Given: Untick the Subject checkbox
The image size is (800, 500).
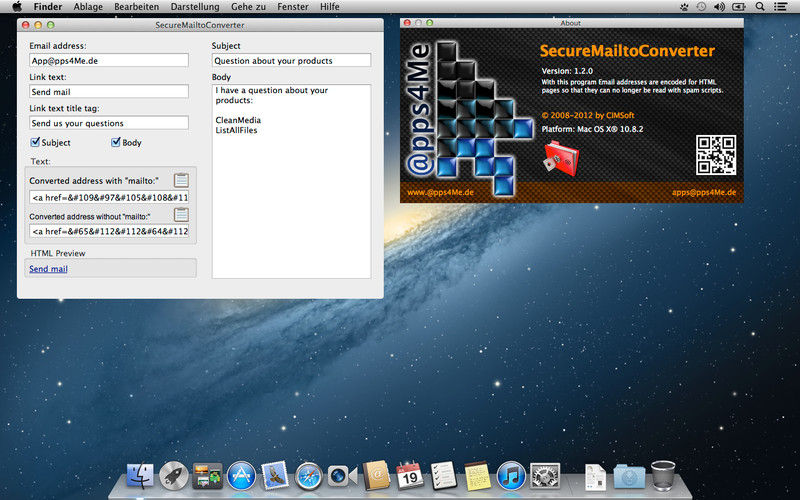Looking at the screenshot, I should 35,142.
